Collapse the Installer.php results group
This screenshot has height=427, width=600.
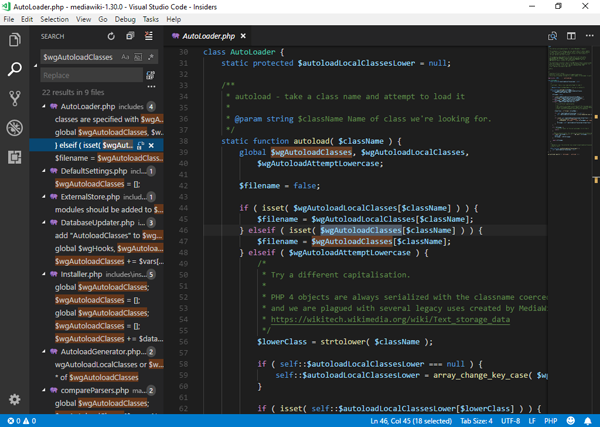click(45, 274)
